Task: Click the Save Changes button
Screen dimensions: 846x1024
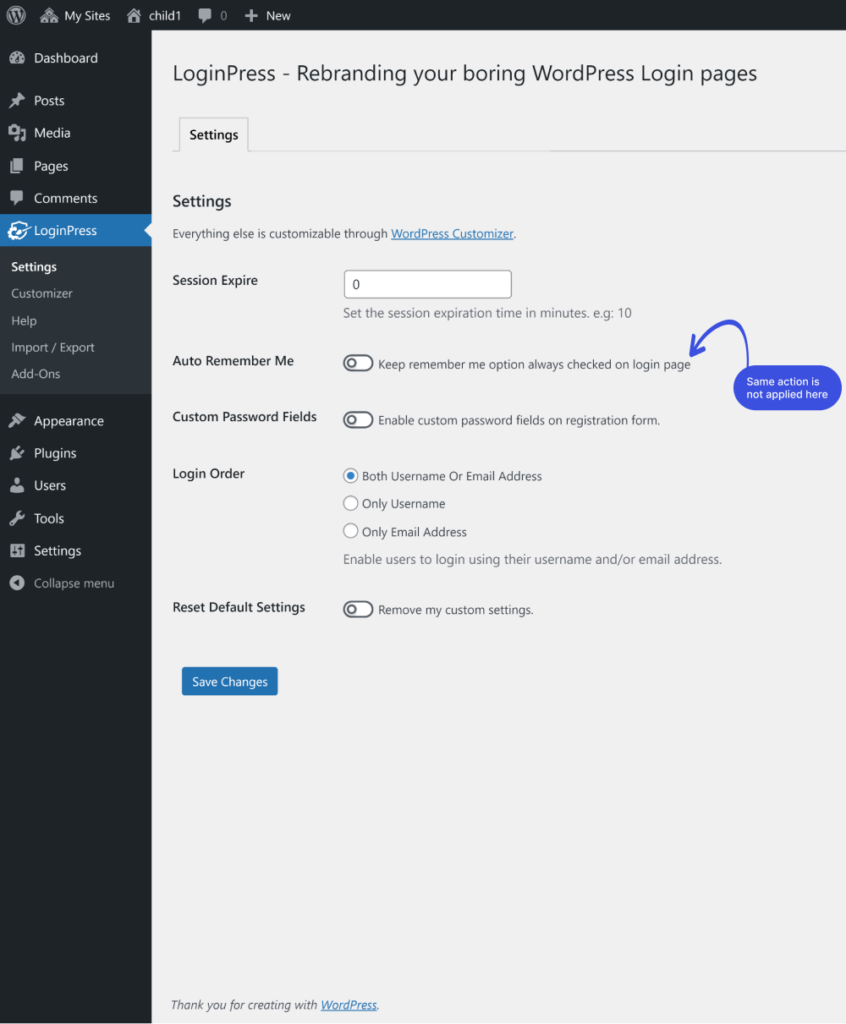Action: [230, 681]
